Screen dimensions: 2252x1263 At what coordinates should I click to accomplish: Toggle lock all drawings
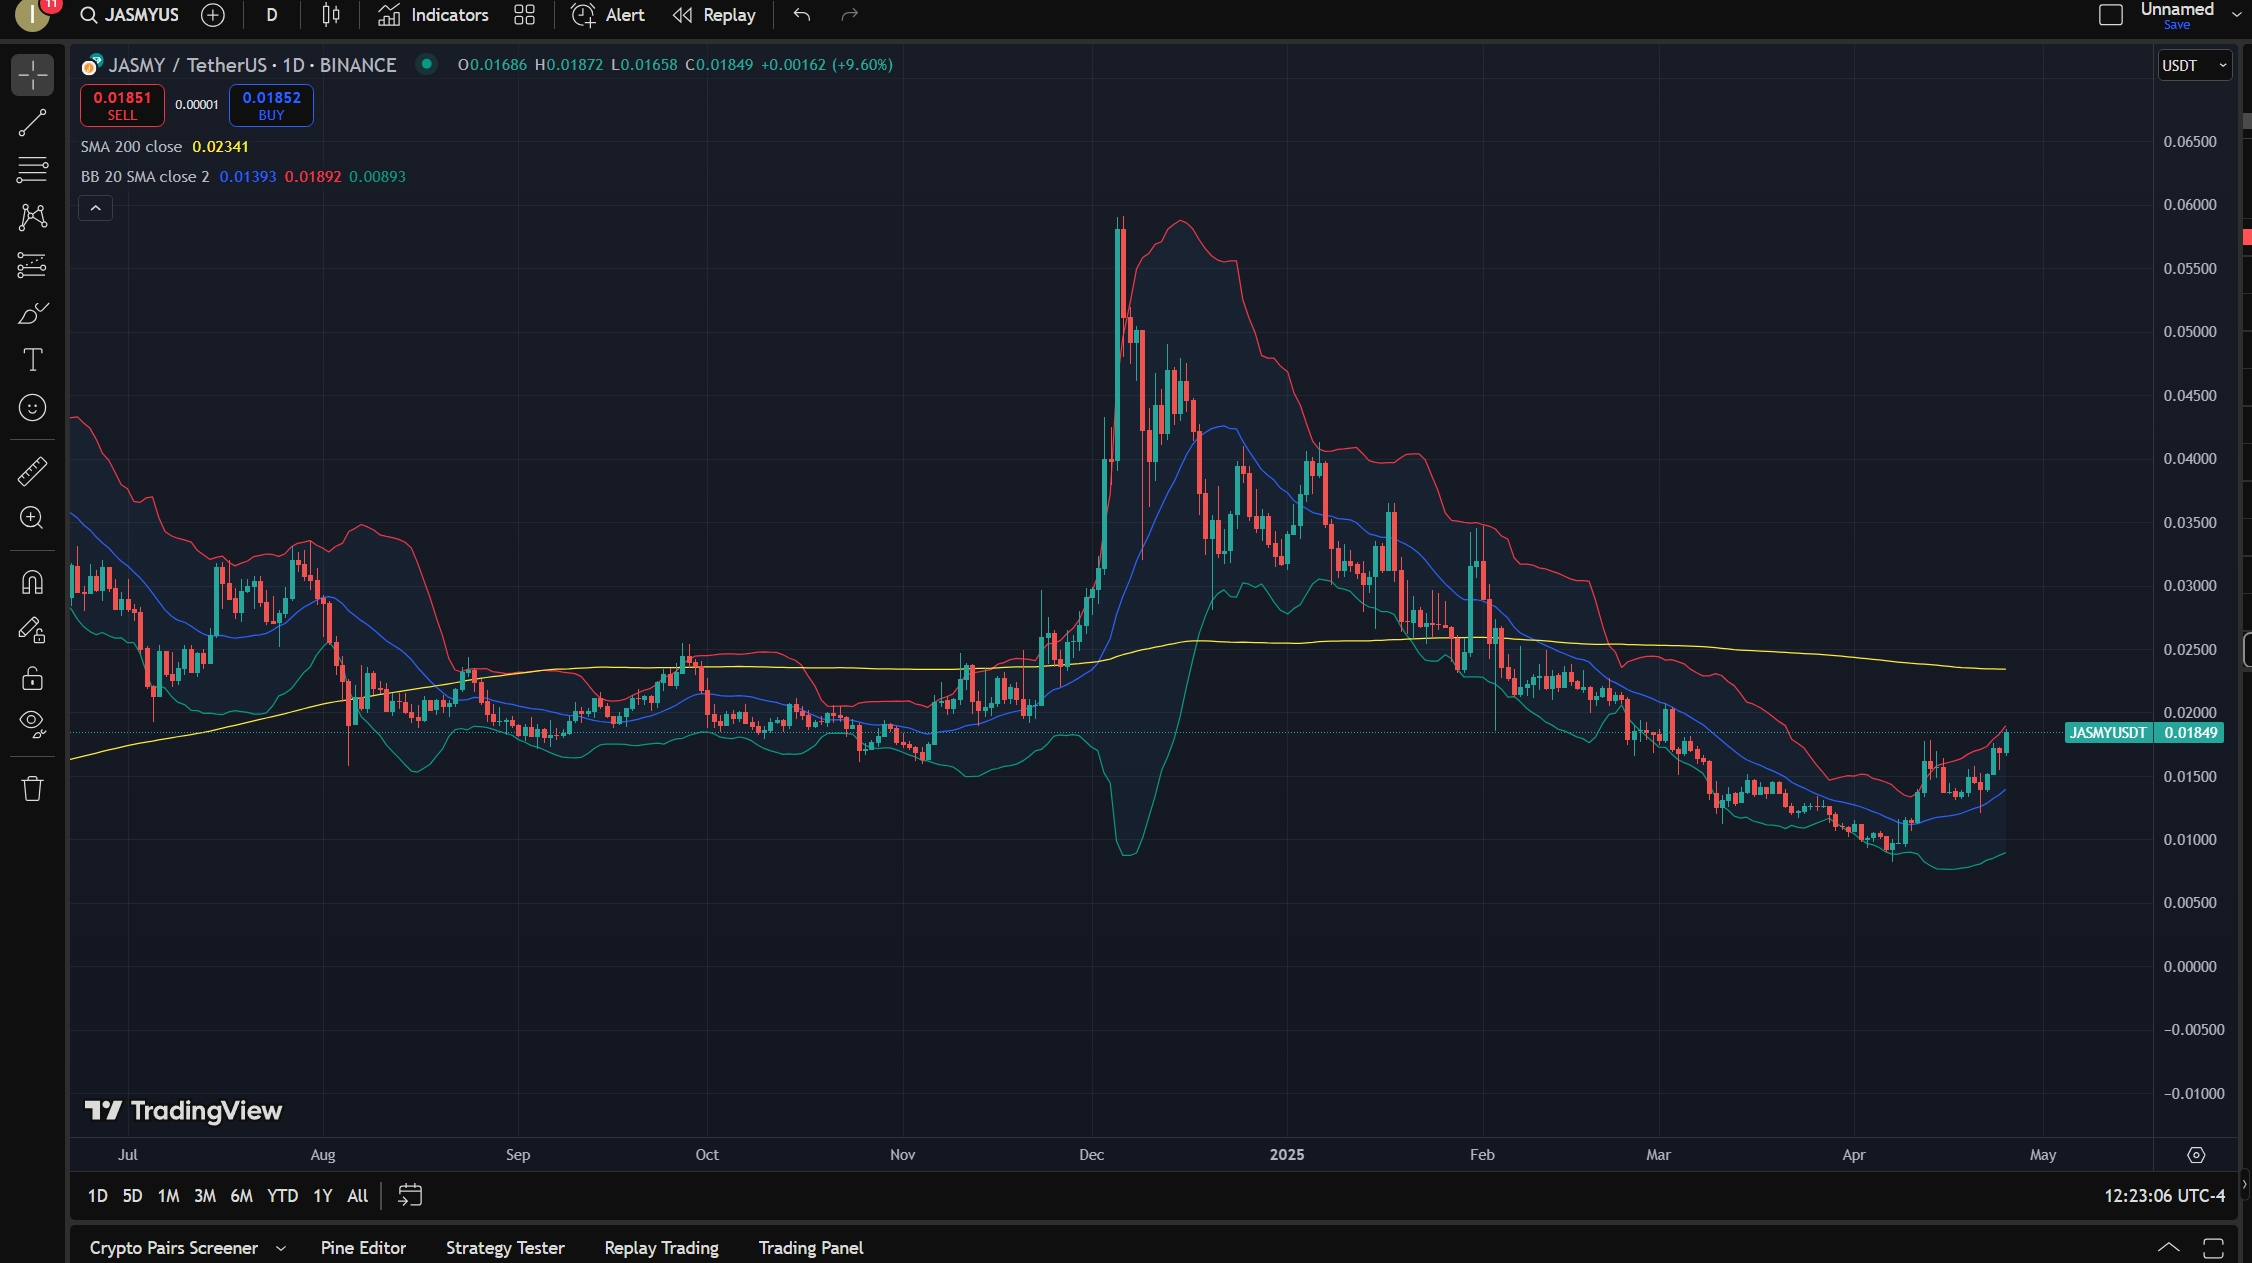point(32,679)
